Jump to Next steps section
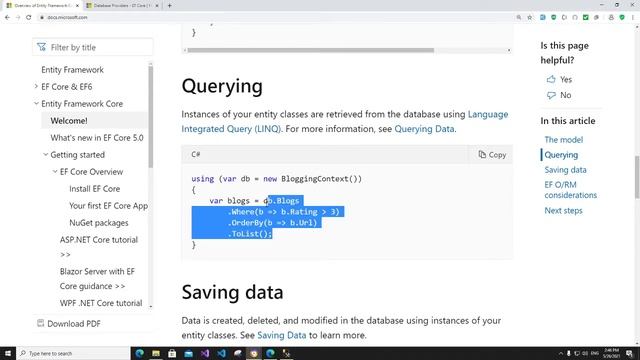The image size is (640, 360). point(563,211)
